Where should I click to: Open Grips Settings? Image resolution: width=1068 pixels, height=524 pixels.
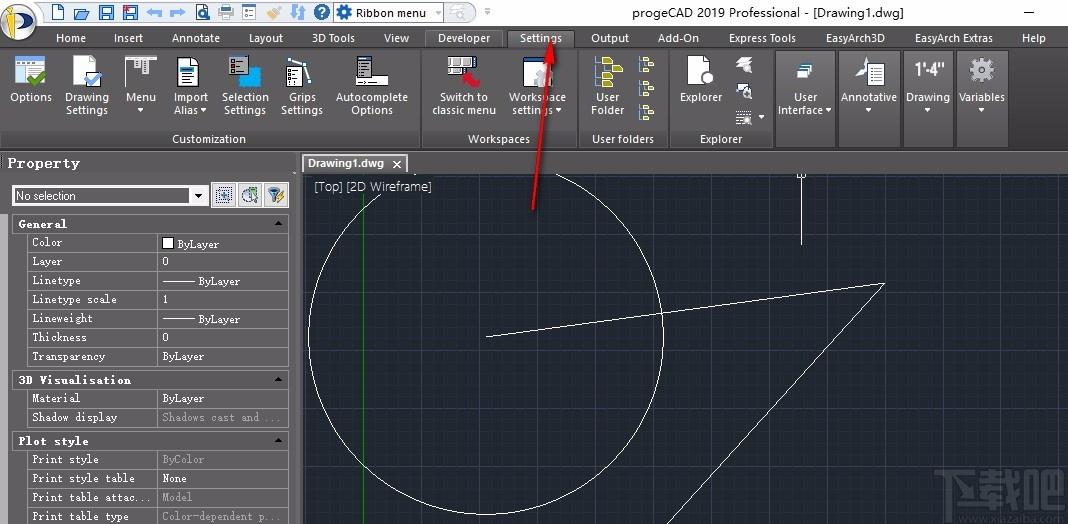302,87
